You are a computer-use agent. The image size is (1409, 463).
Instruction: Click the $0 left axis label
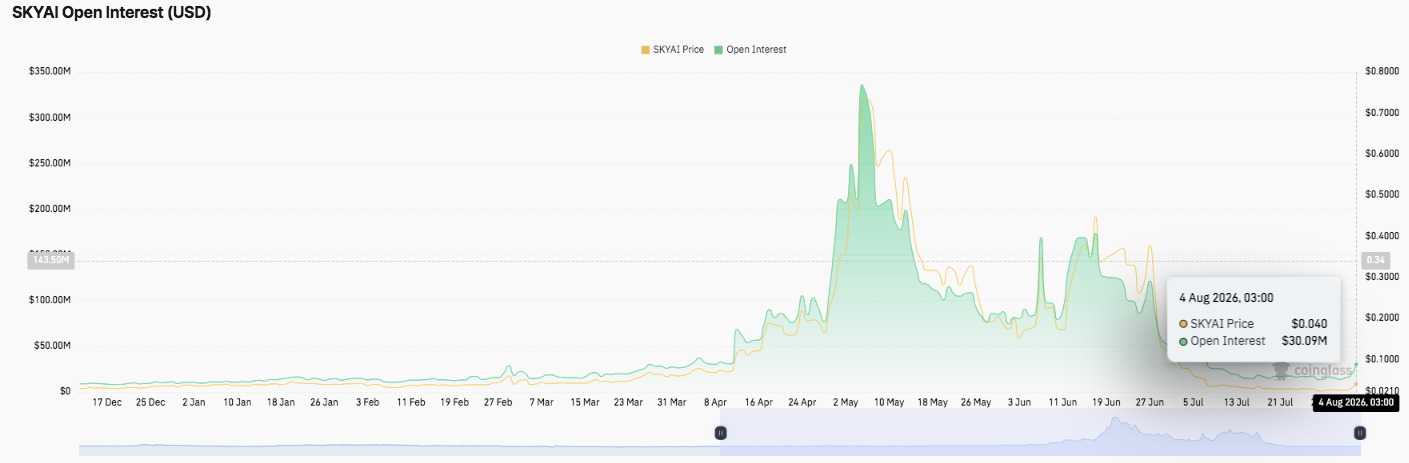point(65,391)
